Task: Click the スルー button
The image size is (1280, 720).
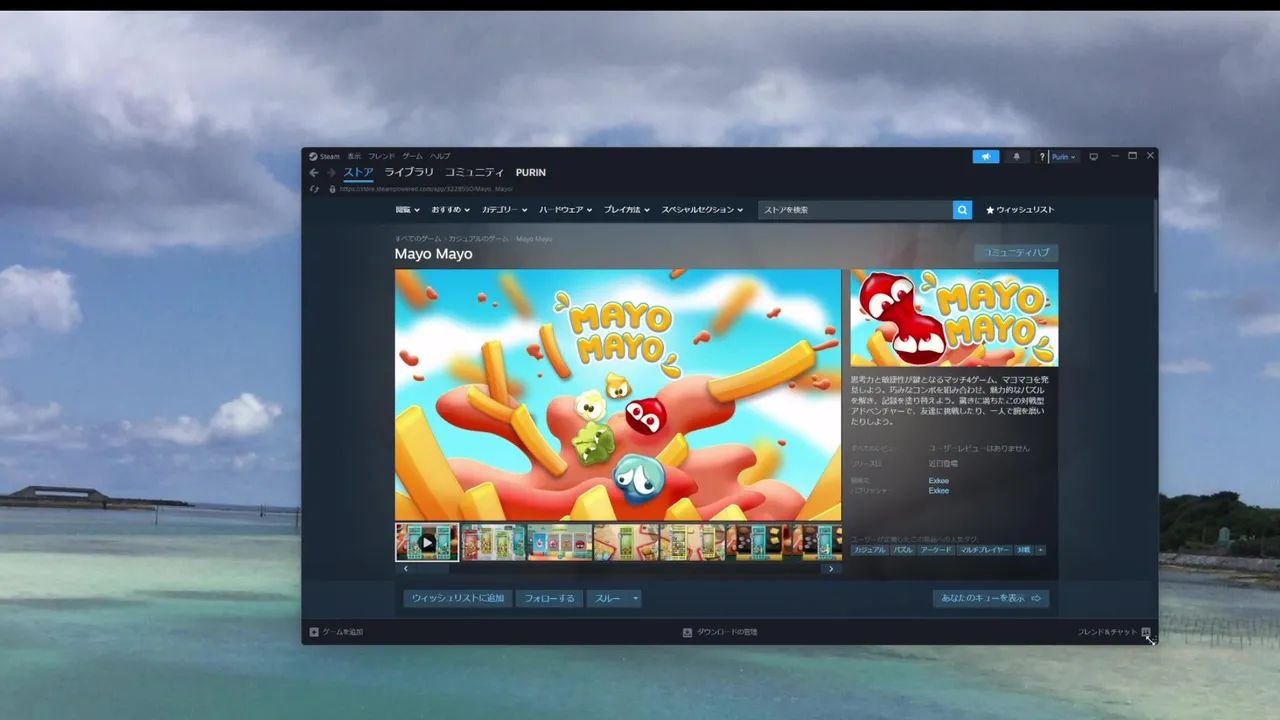Action: pyautogui.click(x=608, y=598)
